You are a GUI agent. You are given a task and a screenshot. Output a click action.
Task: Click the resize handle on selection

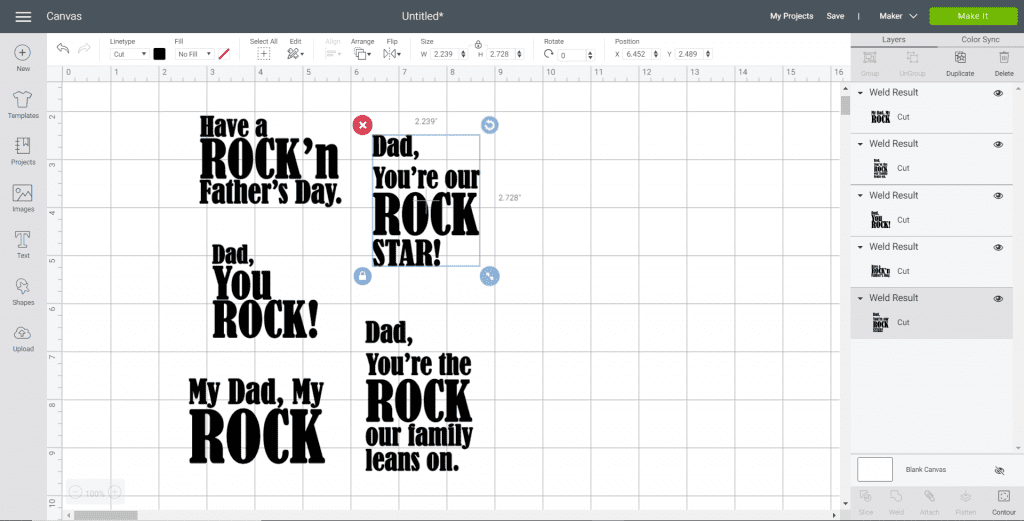tap(490, 276)
